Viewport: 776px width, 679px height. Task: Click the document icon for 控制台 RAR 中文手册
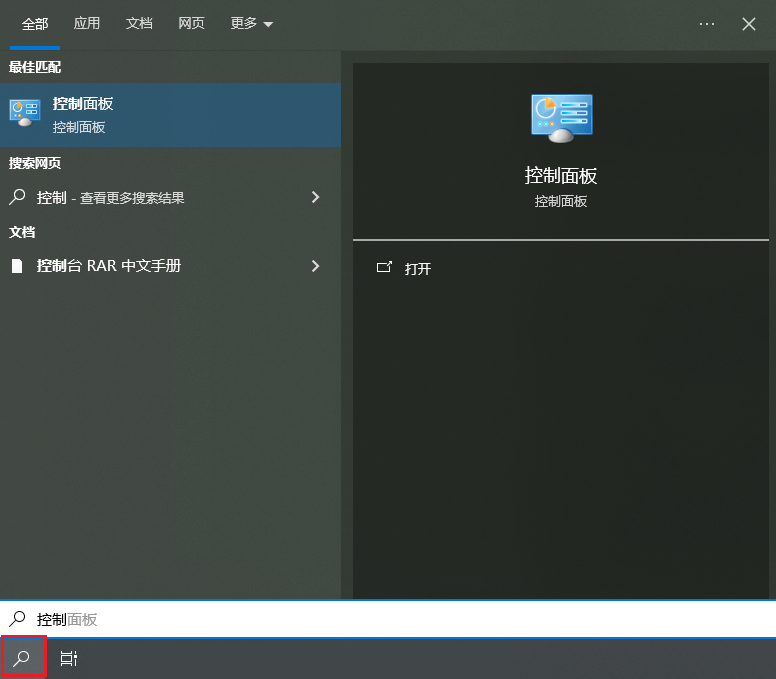pyautogui.click(x=17, y=266)
